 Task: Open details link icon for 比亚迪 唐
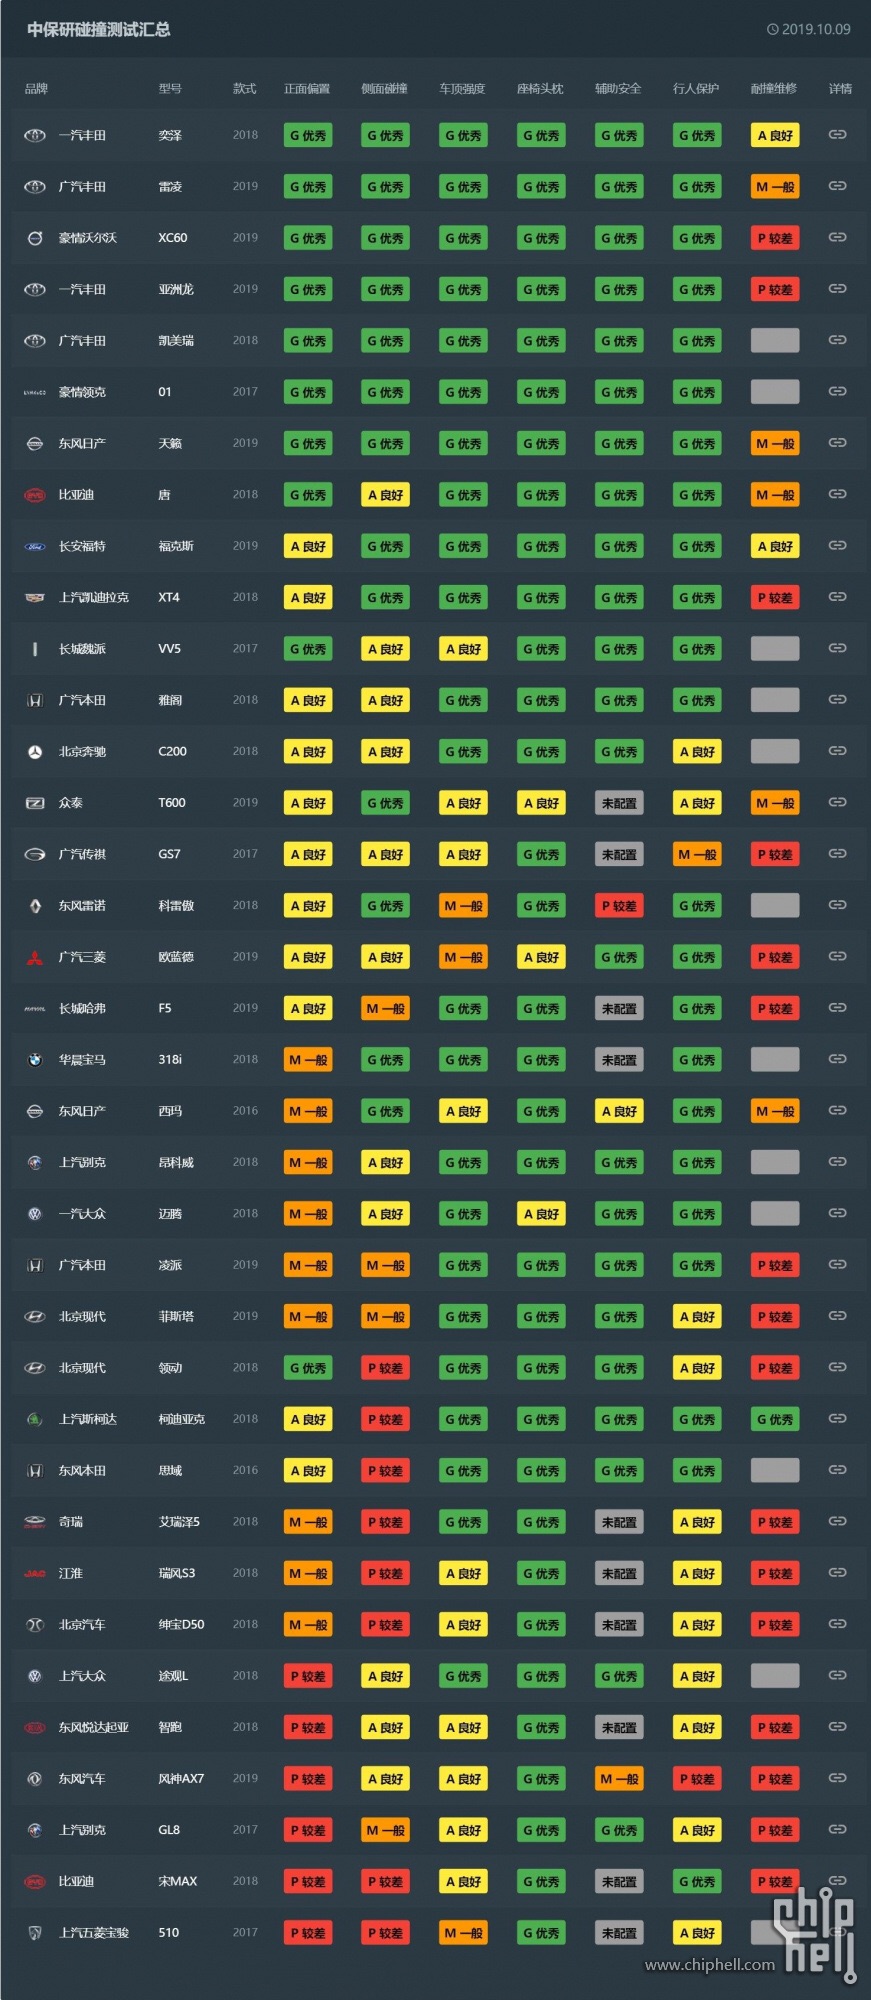click(838, 494)
